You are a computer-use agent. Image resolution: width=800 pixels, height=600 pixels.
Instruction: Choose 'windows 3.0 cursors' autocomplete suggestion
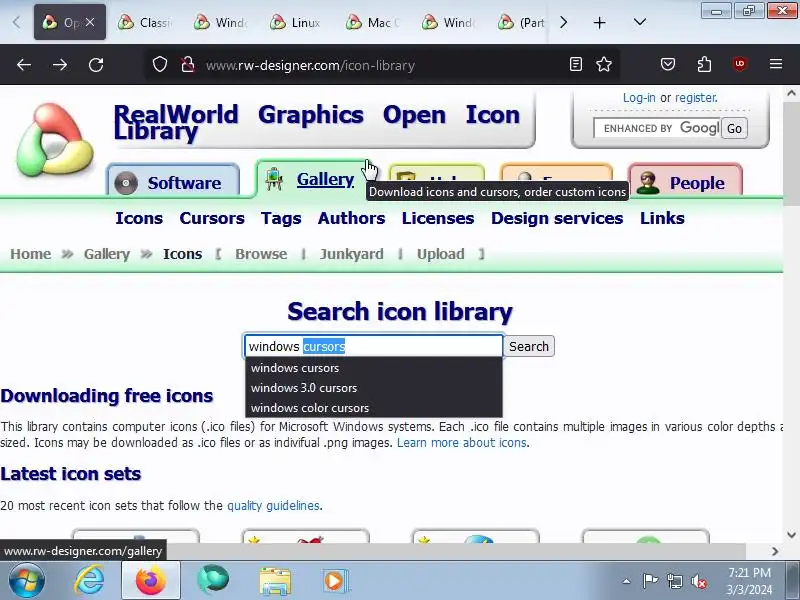pos(373,388)
